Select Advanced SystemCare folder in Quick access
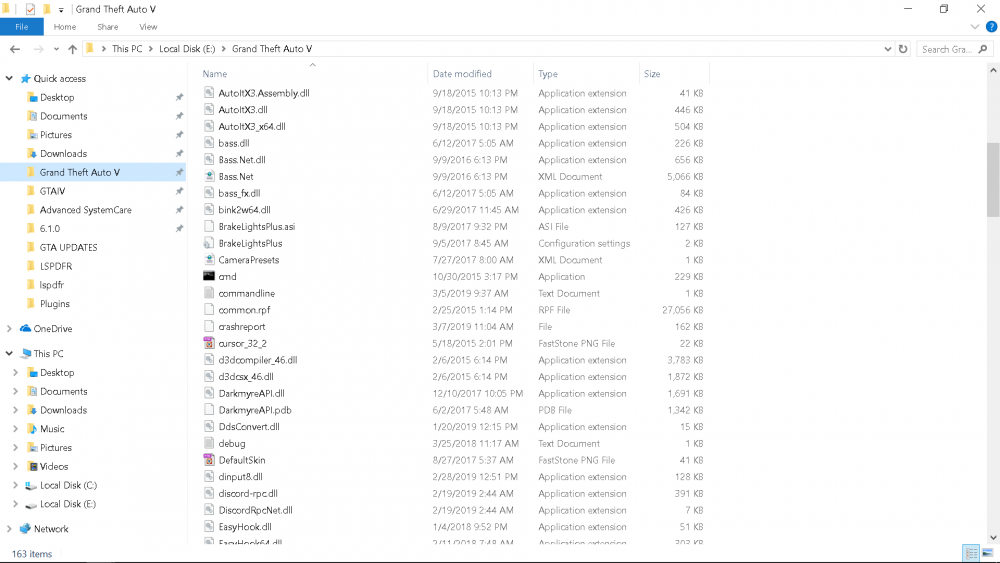Screen dimensions: 1000x563 (85, 210)
